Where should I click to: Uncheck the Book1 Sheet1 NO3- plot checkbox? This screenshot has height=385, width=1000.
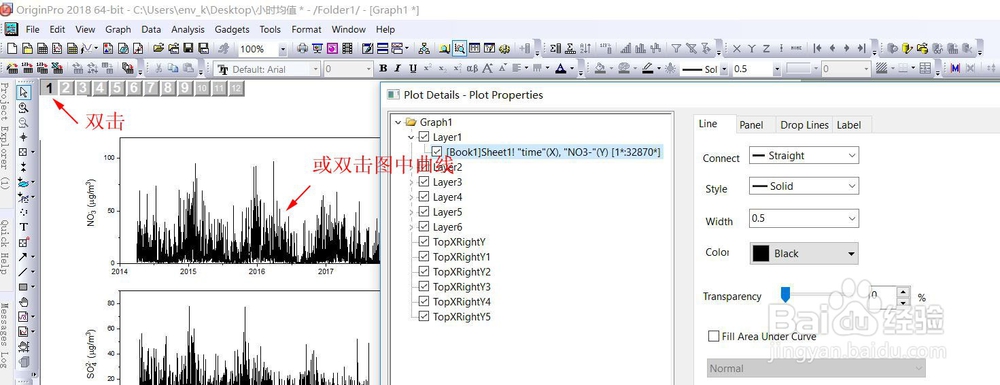[x=436, y=152]
